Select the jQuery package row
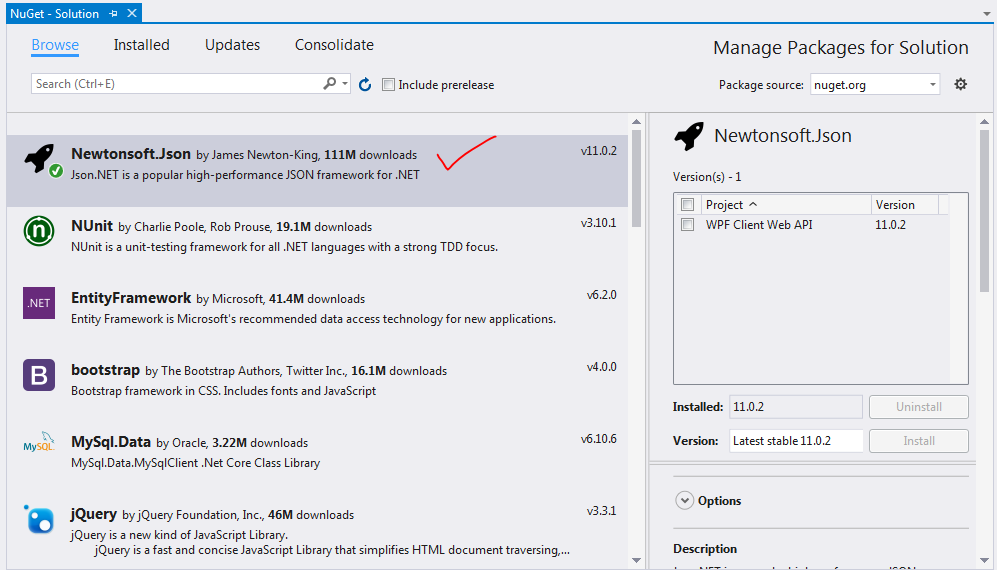997x570 pixels. click(x=317, y=532)
